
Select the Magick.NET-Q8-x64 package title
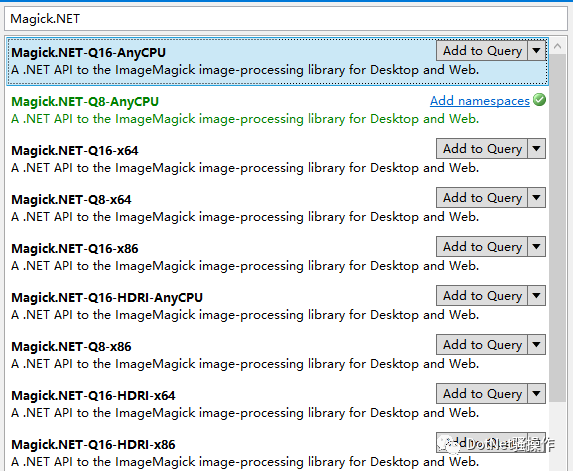[x=71, y=200]
